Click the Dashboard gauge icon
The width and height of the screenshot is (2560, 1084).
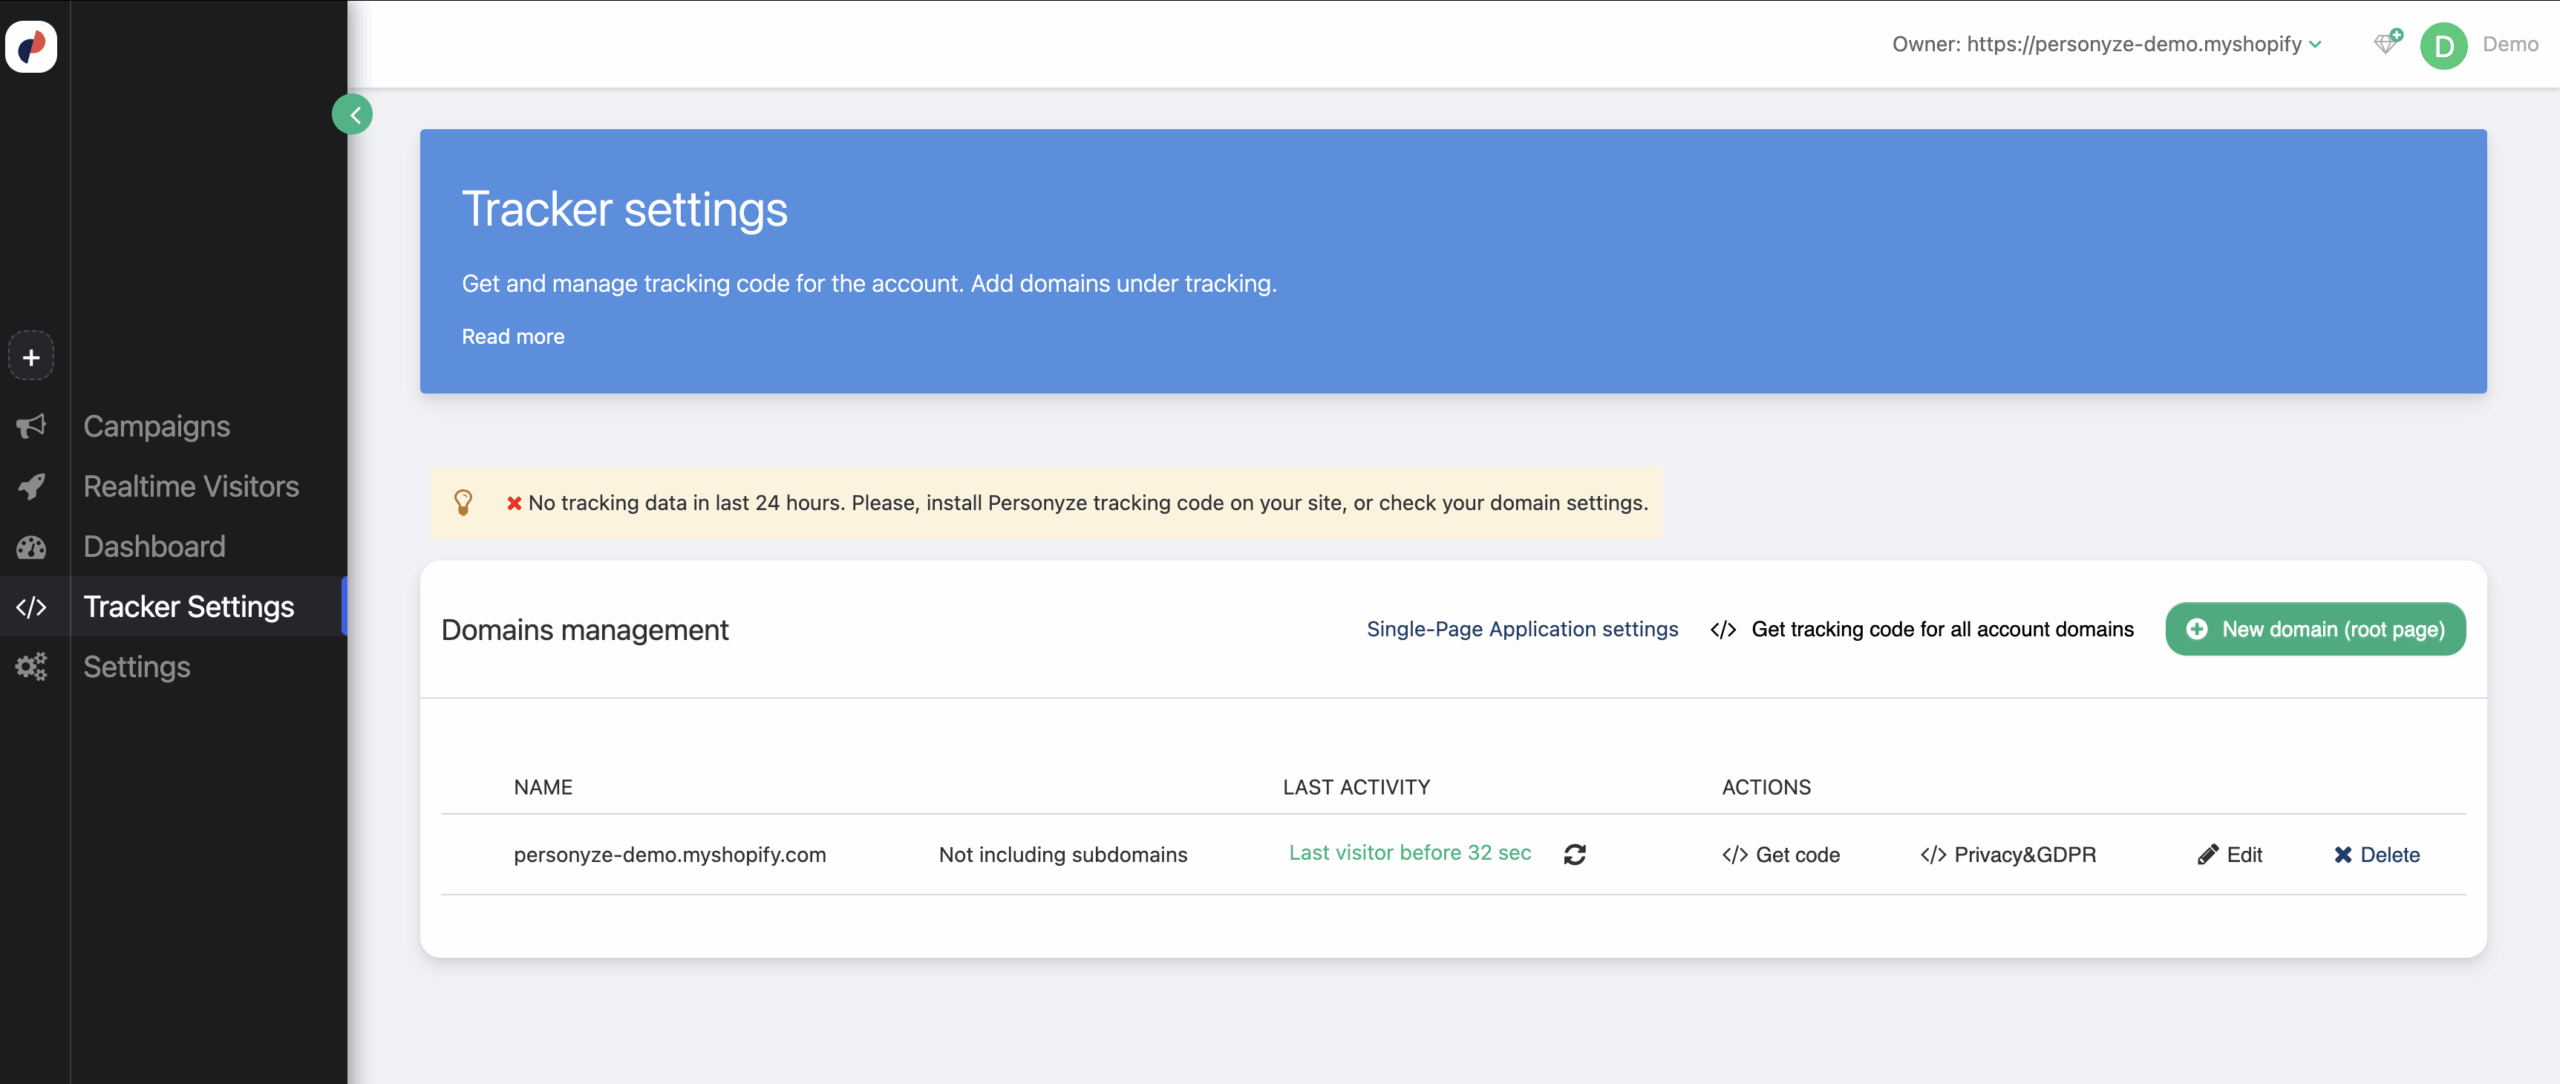pyautogui.click(x=31, y=547)
